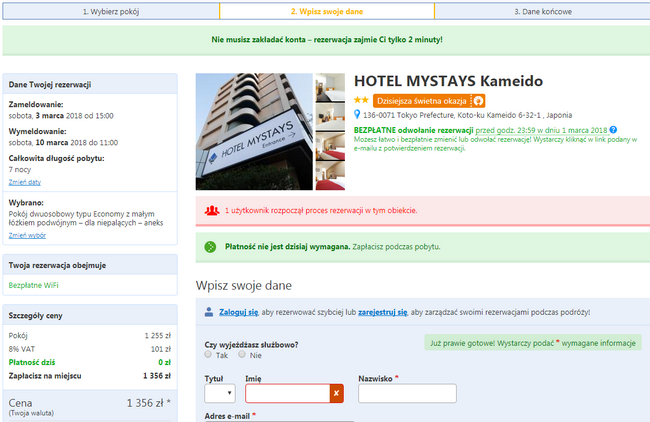Clear the Imię field with the X icon
The width and height of the screenshot is (650, 422).
click(336, 393)
